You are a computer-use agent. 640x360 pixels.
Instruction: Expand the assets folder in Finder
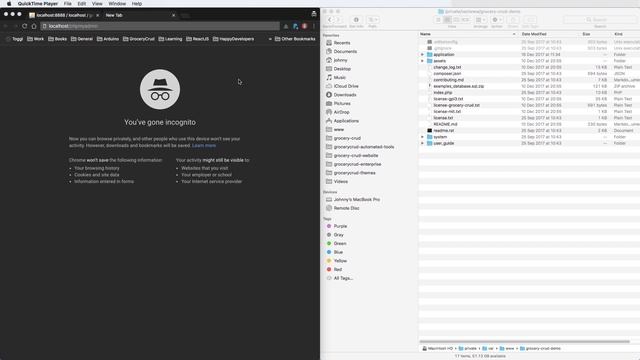tap(422, 61)
